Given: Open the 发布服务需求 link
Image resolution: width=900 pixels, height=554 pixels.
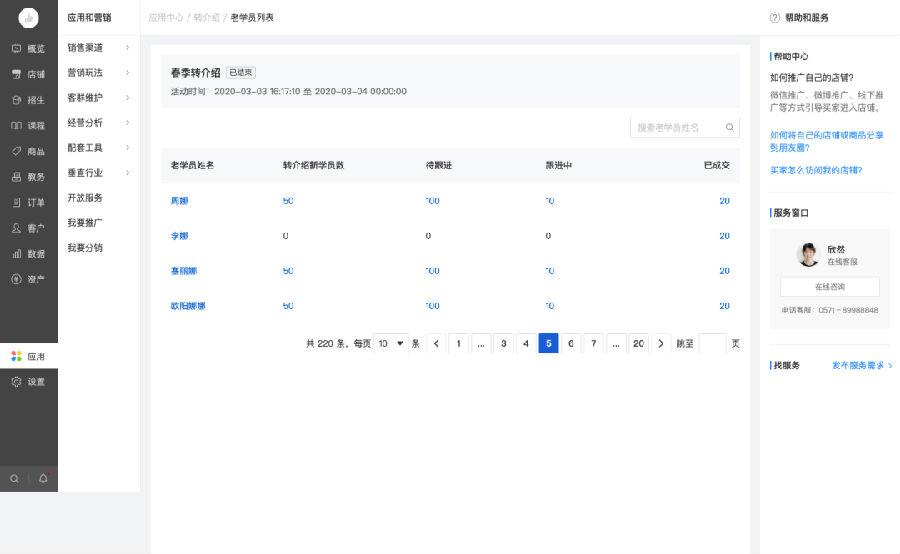Looking at the screenshot, I should point(862,365).
